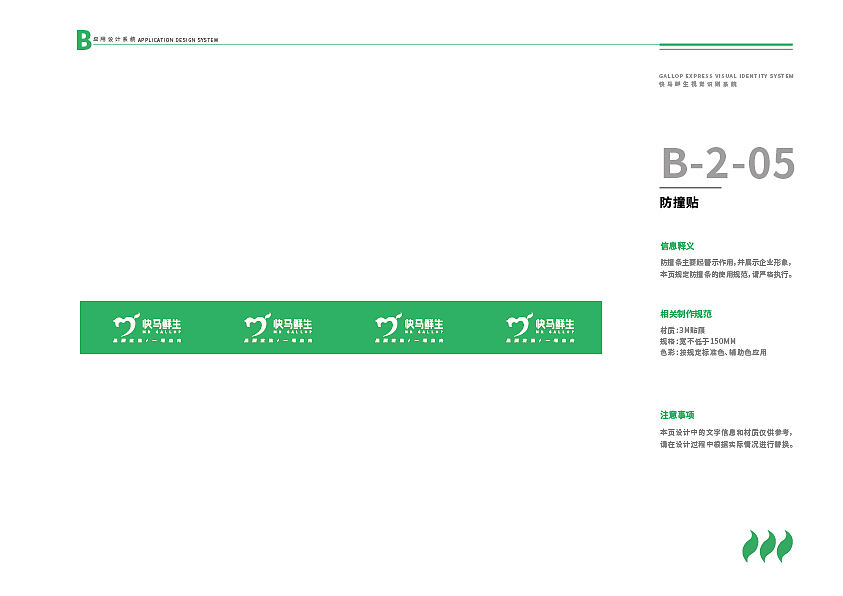Click the first 快马鲜生 logo from the left
The width and height of the screenshot is (843, 596).
(147, 328)
